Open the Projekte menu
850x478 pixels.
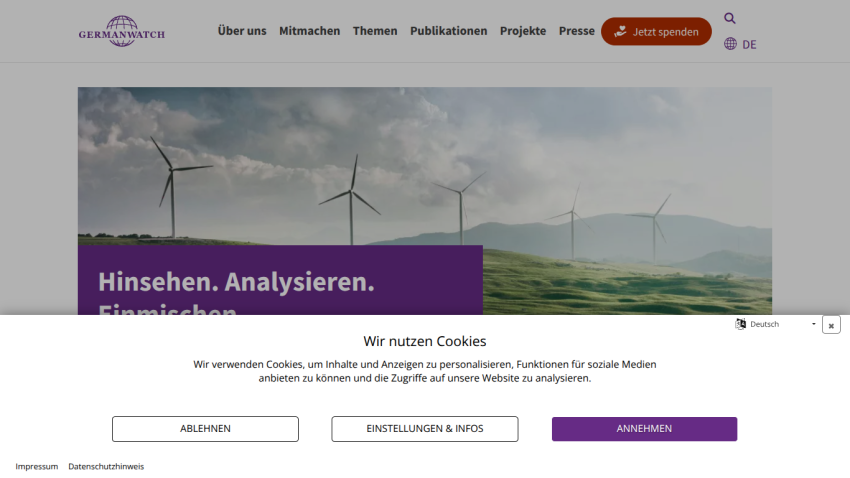tap(523, 31)
